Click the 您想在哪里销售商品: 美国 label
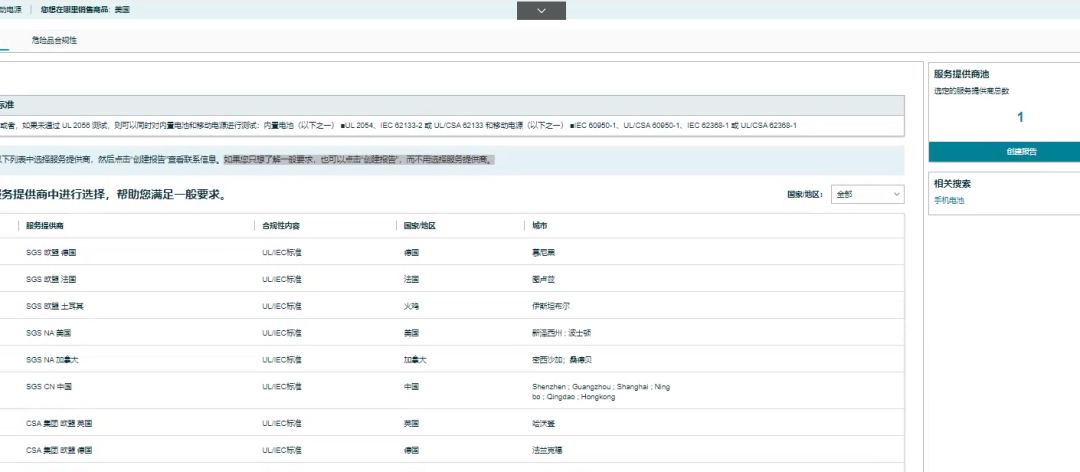The image size is (1080, 472). tap(85, 10)
